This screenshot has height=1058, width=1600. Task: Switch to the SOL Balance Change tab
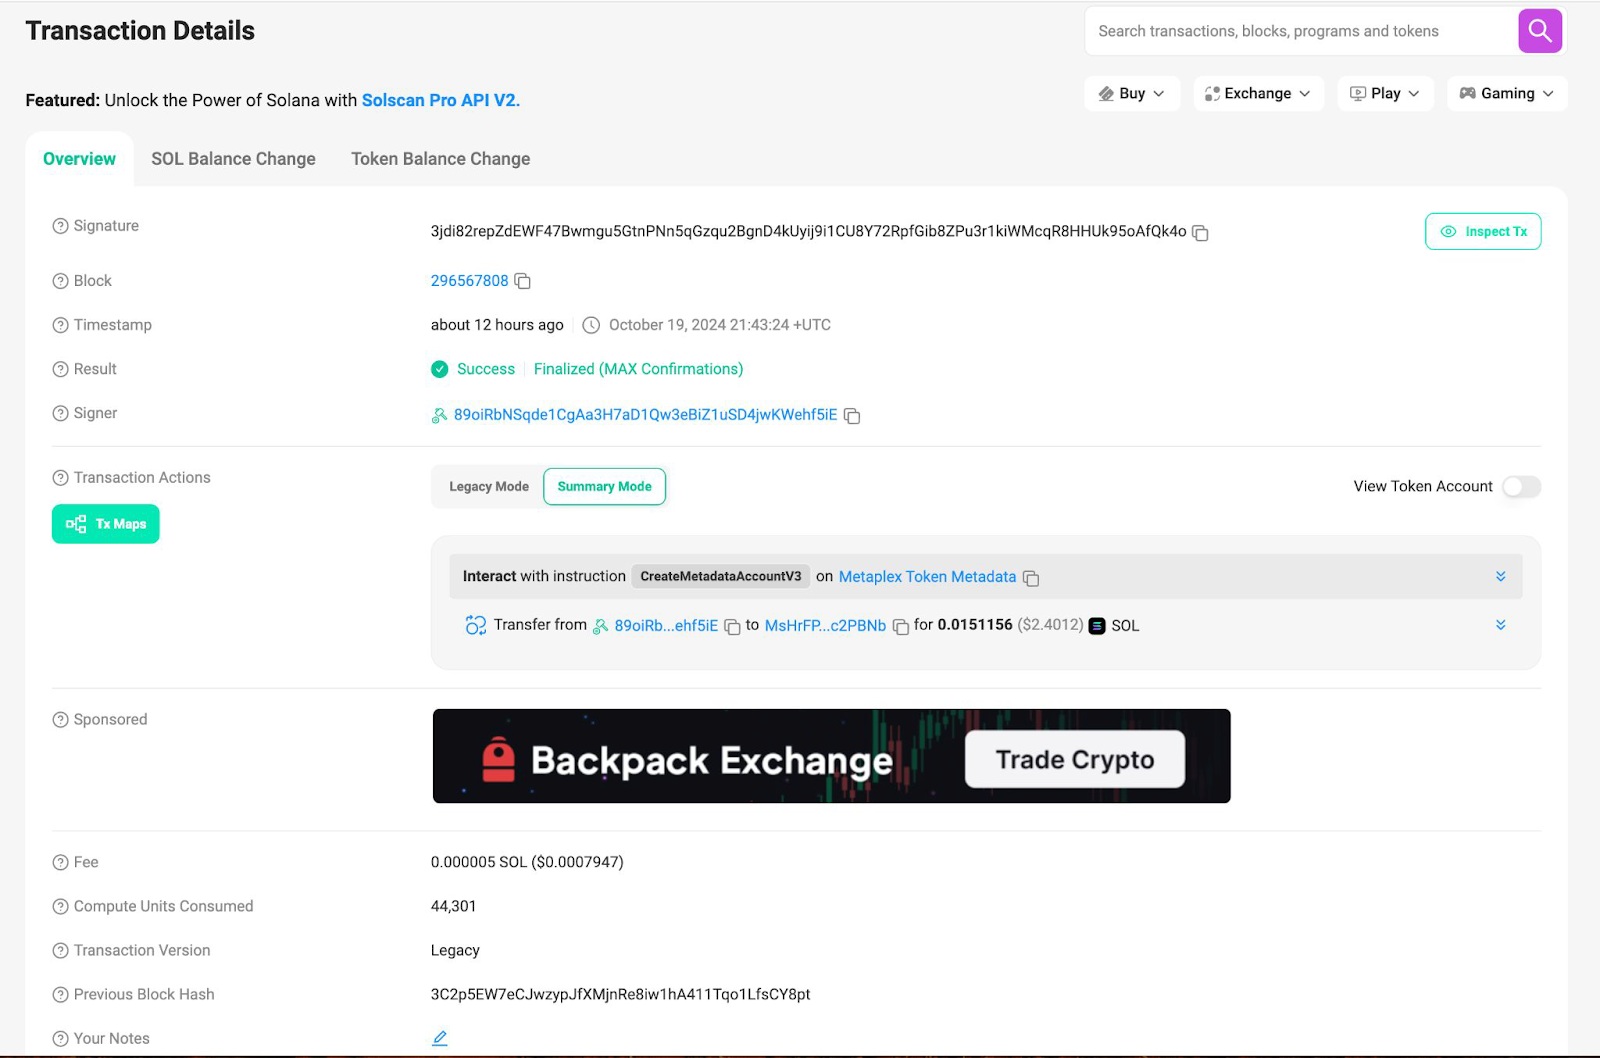point(233,158)
